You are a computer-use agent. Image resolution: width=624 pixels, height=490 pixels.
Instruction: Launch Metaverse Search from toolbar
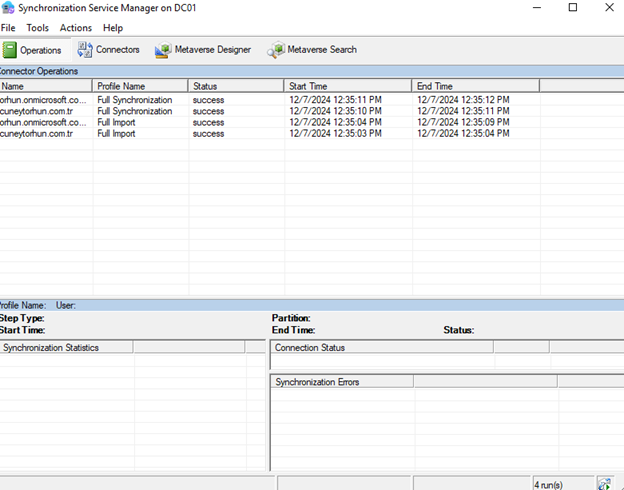point(311,50)
